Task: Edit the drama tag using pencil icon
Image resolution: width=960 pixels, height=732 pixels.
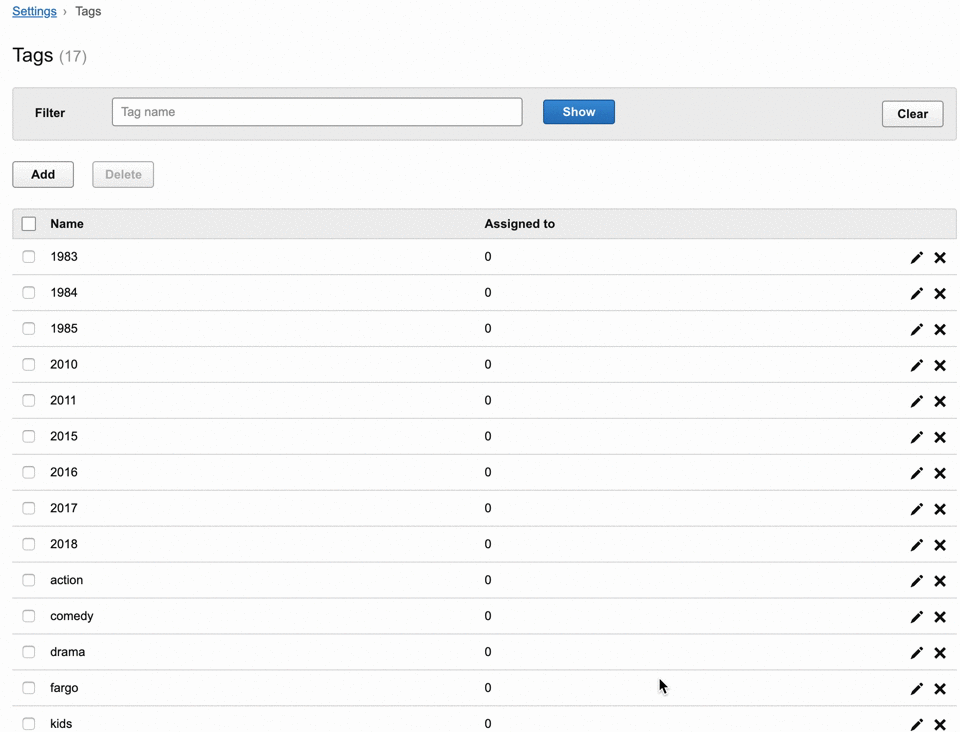Action: (x=916, y=653)
